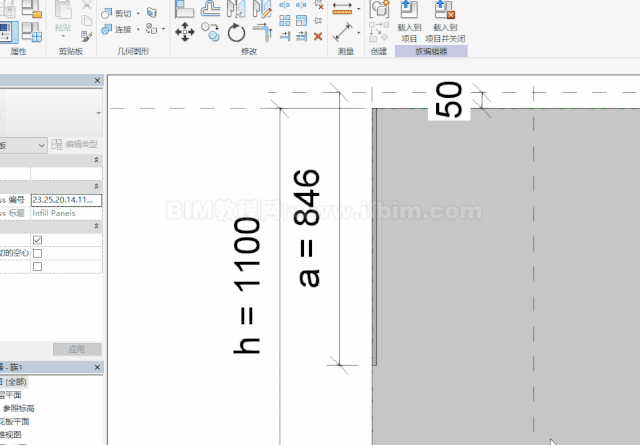Select the Align tool icon

pyautogui.click(x=184, y=9)
